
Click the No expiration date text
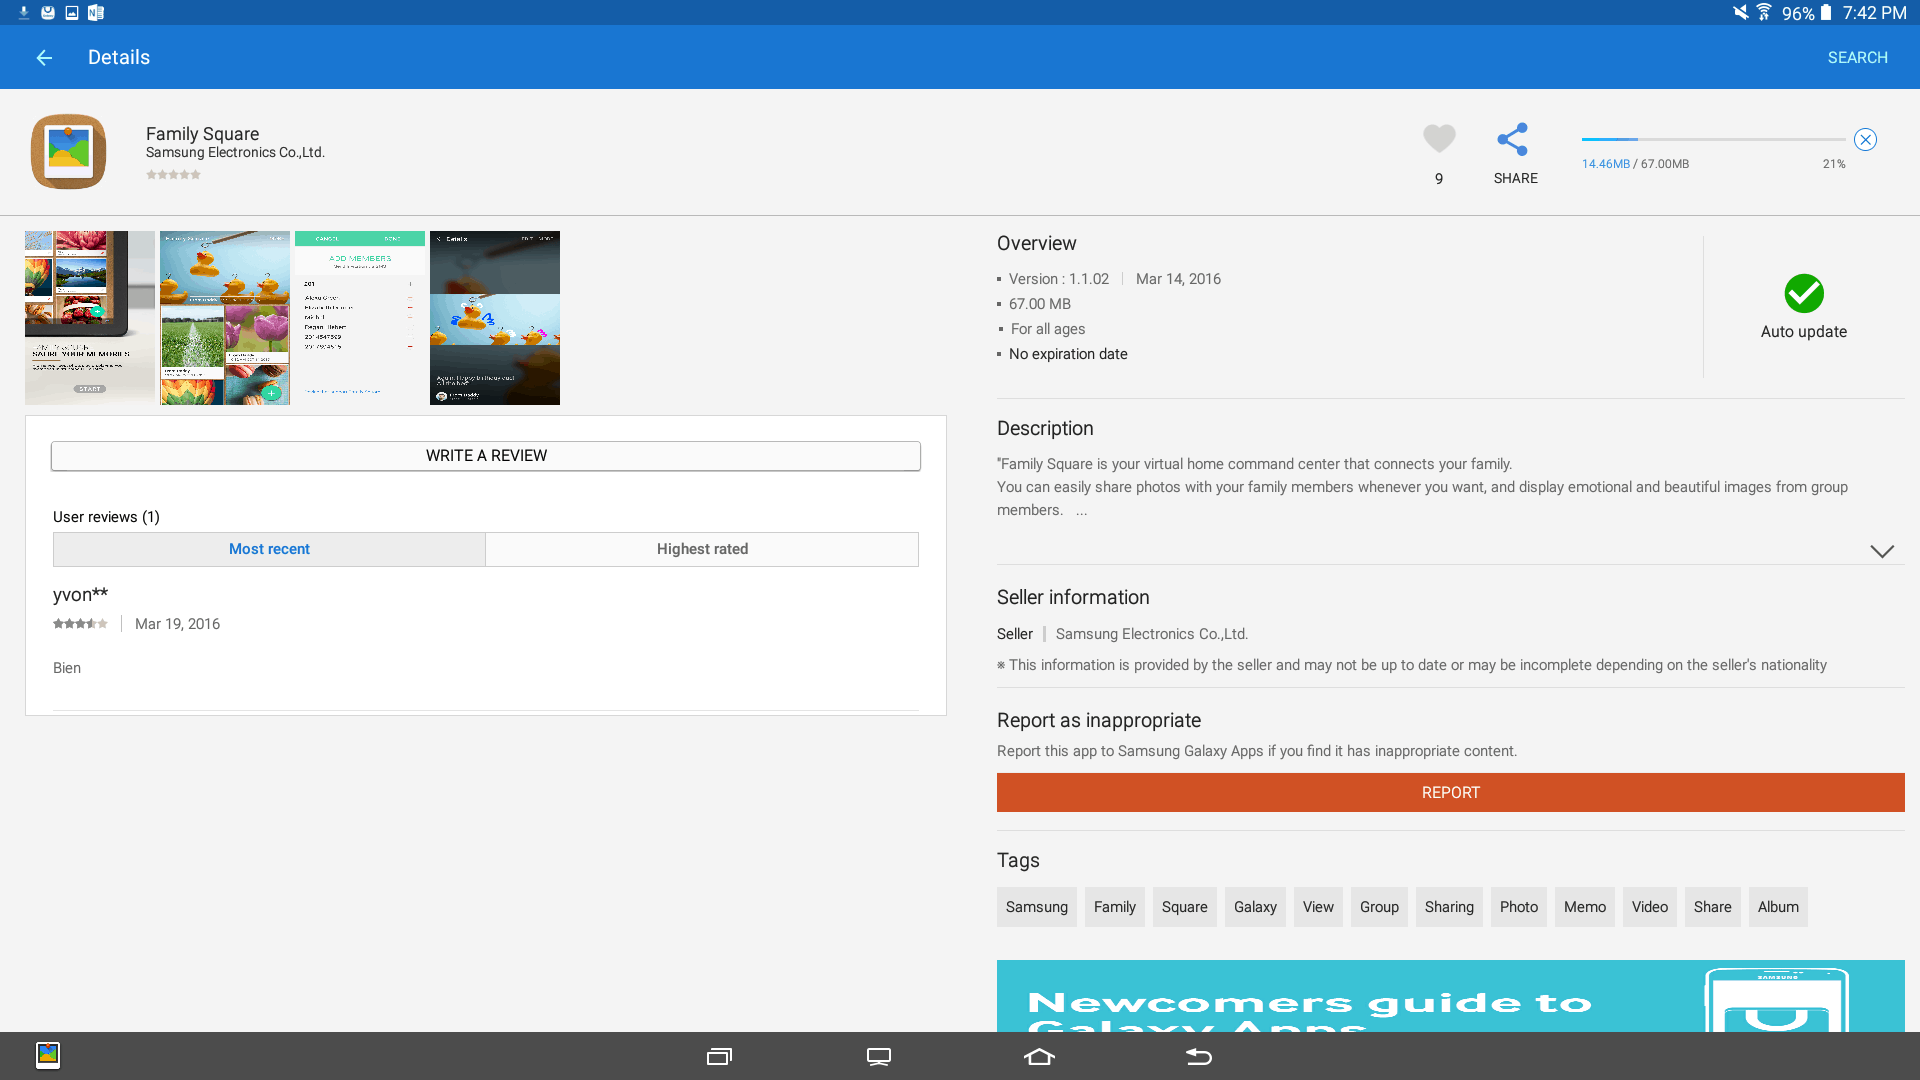1068,354
